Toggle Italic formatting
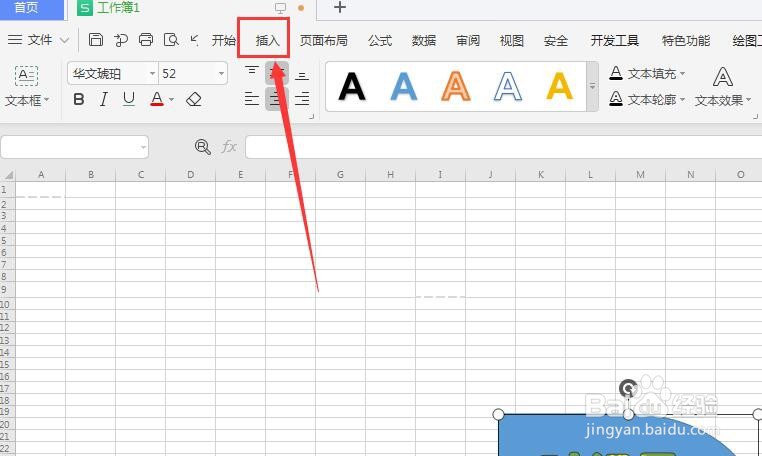The height and width of the screenshot is (456, 762). 104,100
